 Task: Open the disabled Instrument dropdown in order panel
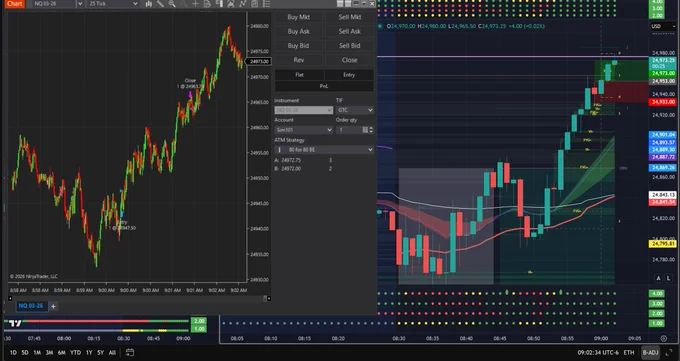[304, 110]
